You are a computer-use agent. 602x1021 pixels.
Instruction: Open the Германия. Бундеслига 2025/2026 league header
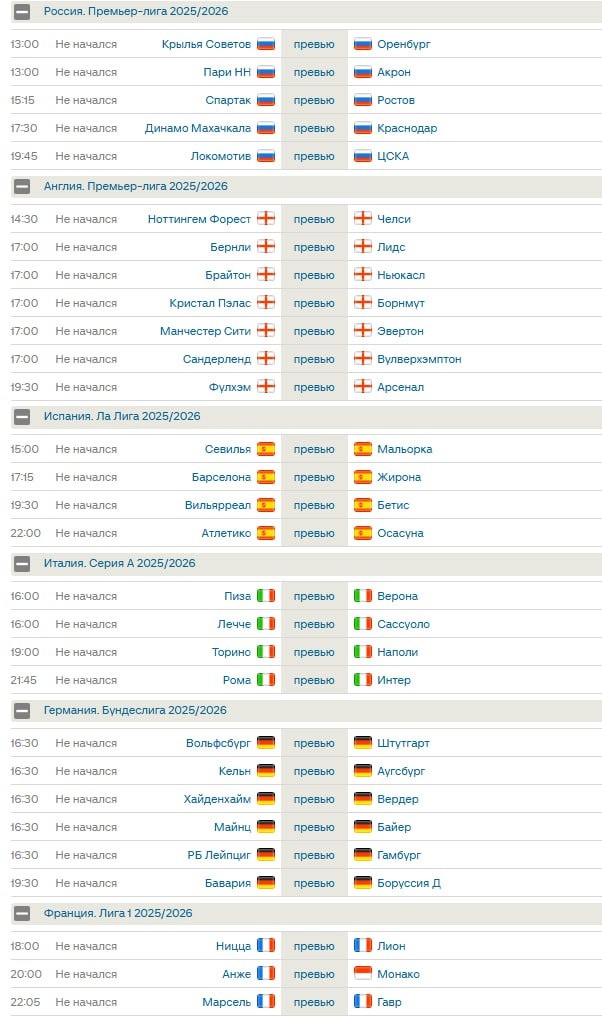click(135, 710)
